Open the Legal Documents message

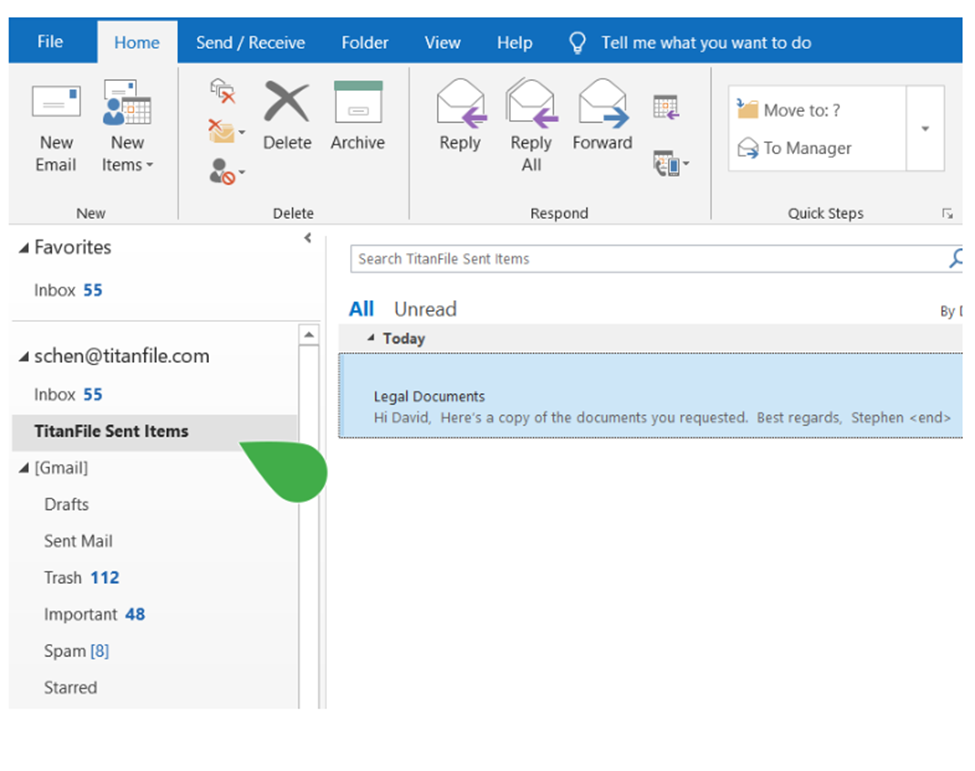[x=650, y=396]
